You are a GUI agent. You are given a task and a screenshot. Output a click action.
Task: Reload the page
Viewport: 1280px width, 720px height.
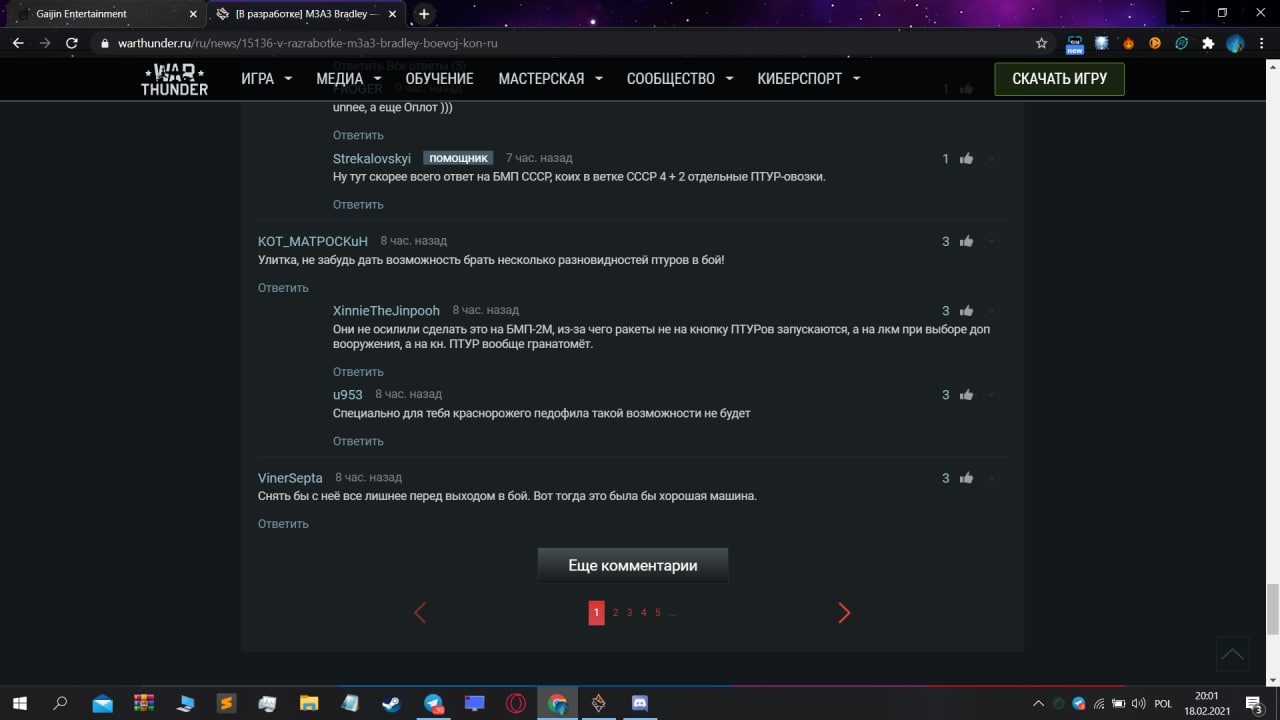click(71, 43)
